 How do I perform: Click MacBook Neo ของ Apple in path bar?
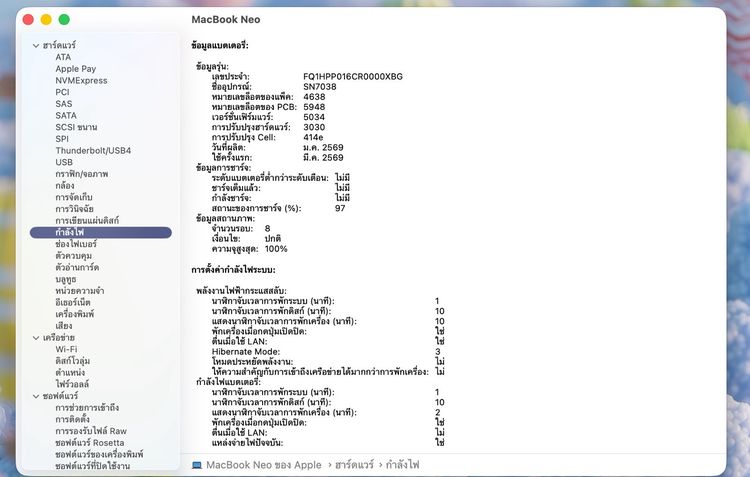point(264,465)
